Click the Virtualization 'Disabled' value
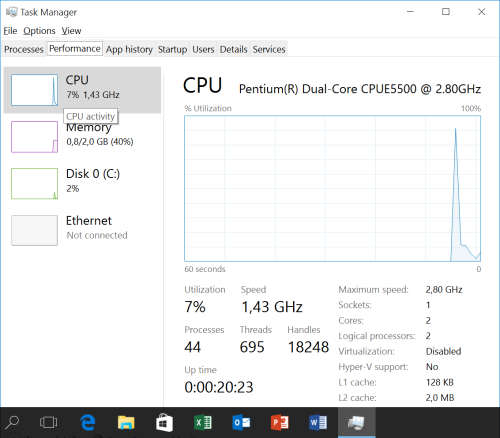Screen dimensions: 500x438 tap(443, 351)
